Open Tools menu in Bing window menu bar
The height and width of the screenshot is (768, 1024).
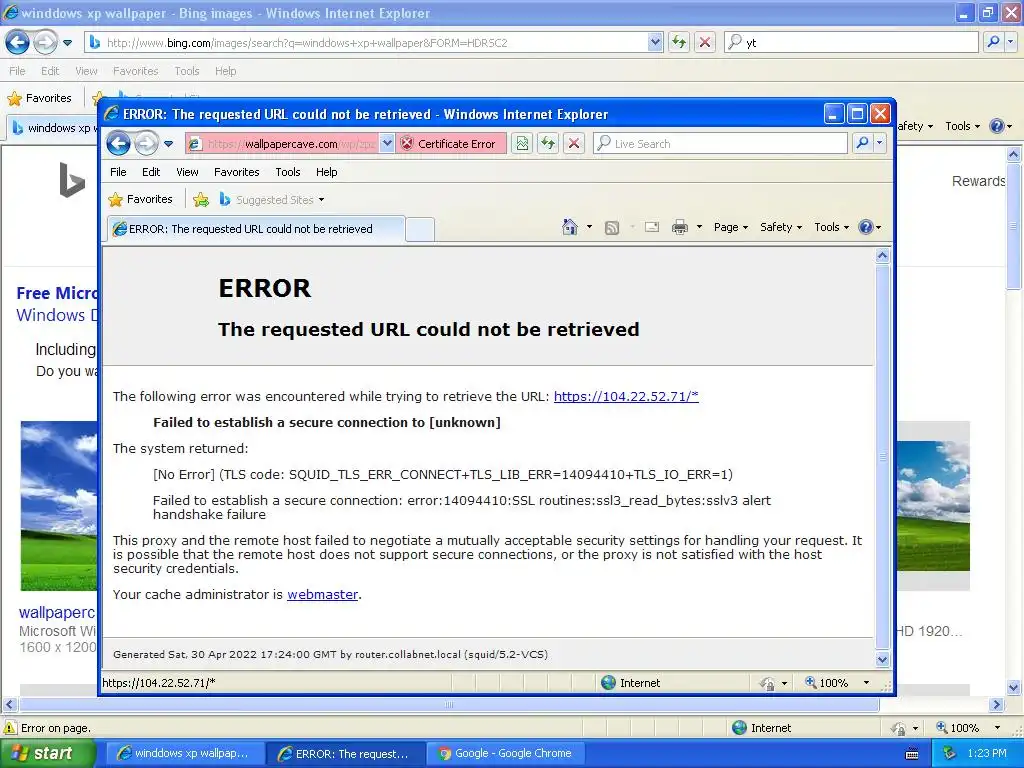[x=187, y=71]
